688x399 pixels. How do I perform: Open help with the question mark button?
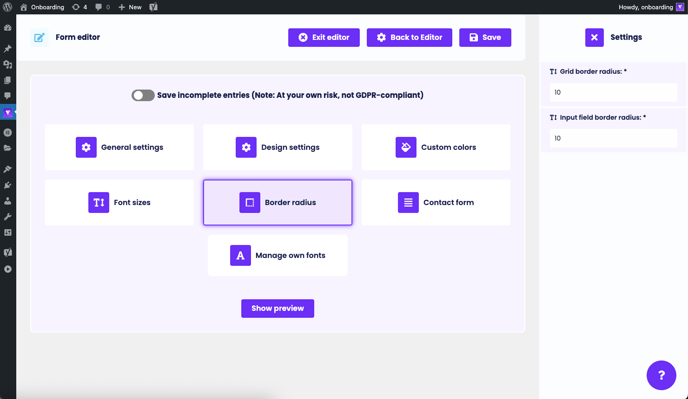[661, 375]
